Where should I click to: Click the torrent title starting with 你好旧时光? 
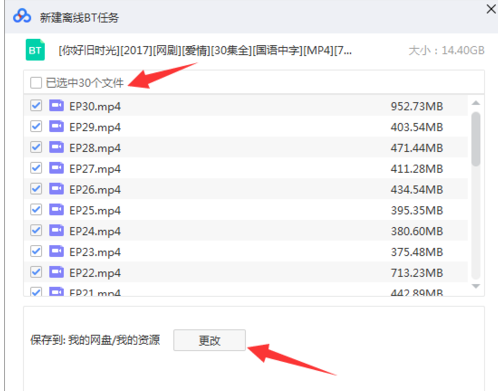(x=205, y=50)
